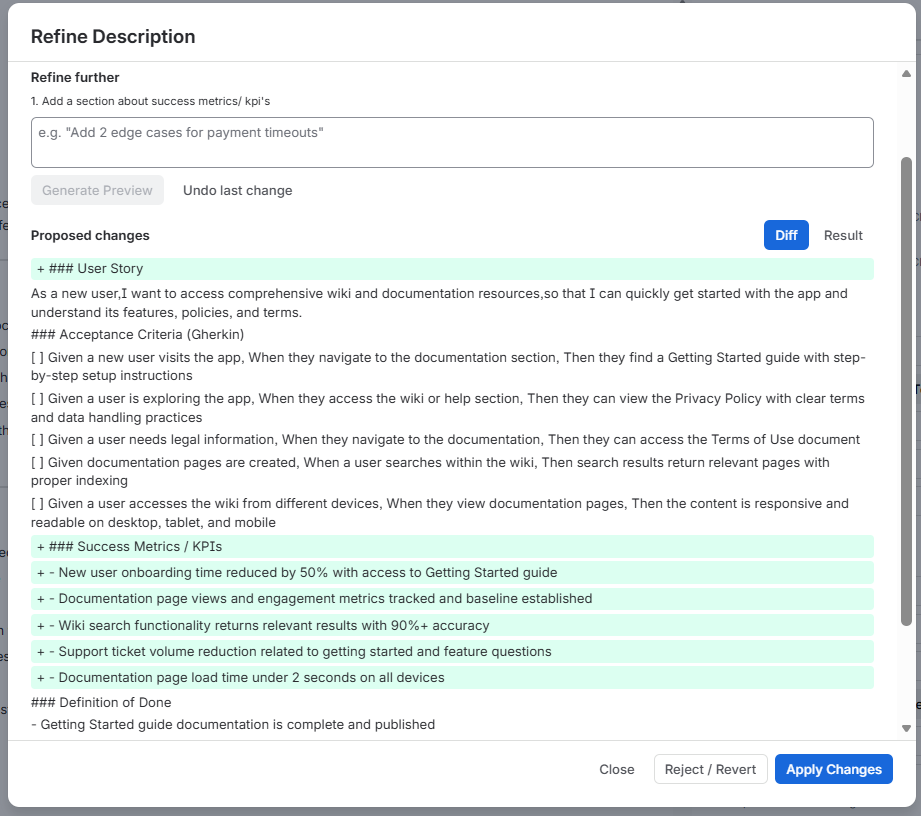Click the Reject / Revert button
The height and width of the screenshot is (816, 921).
710,769
